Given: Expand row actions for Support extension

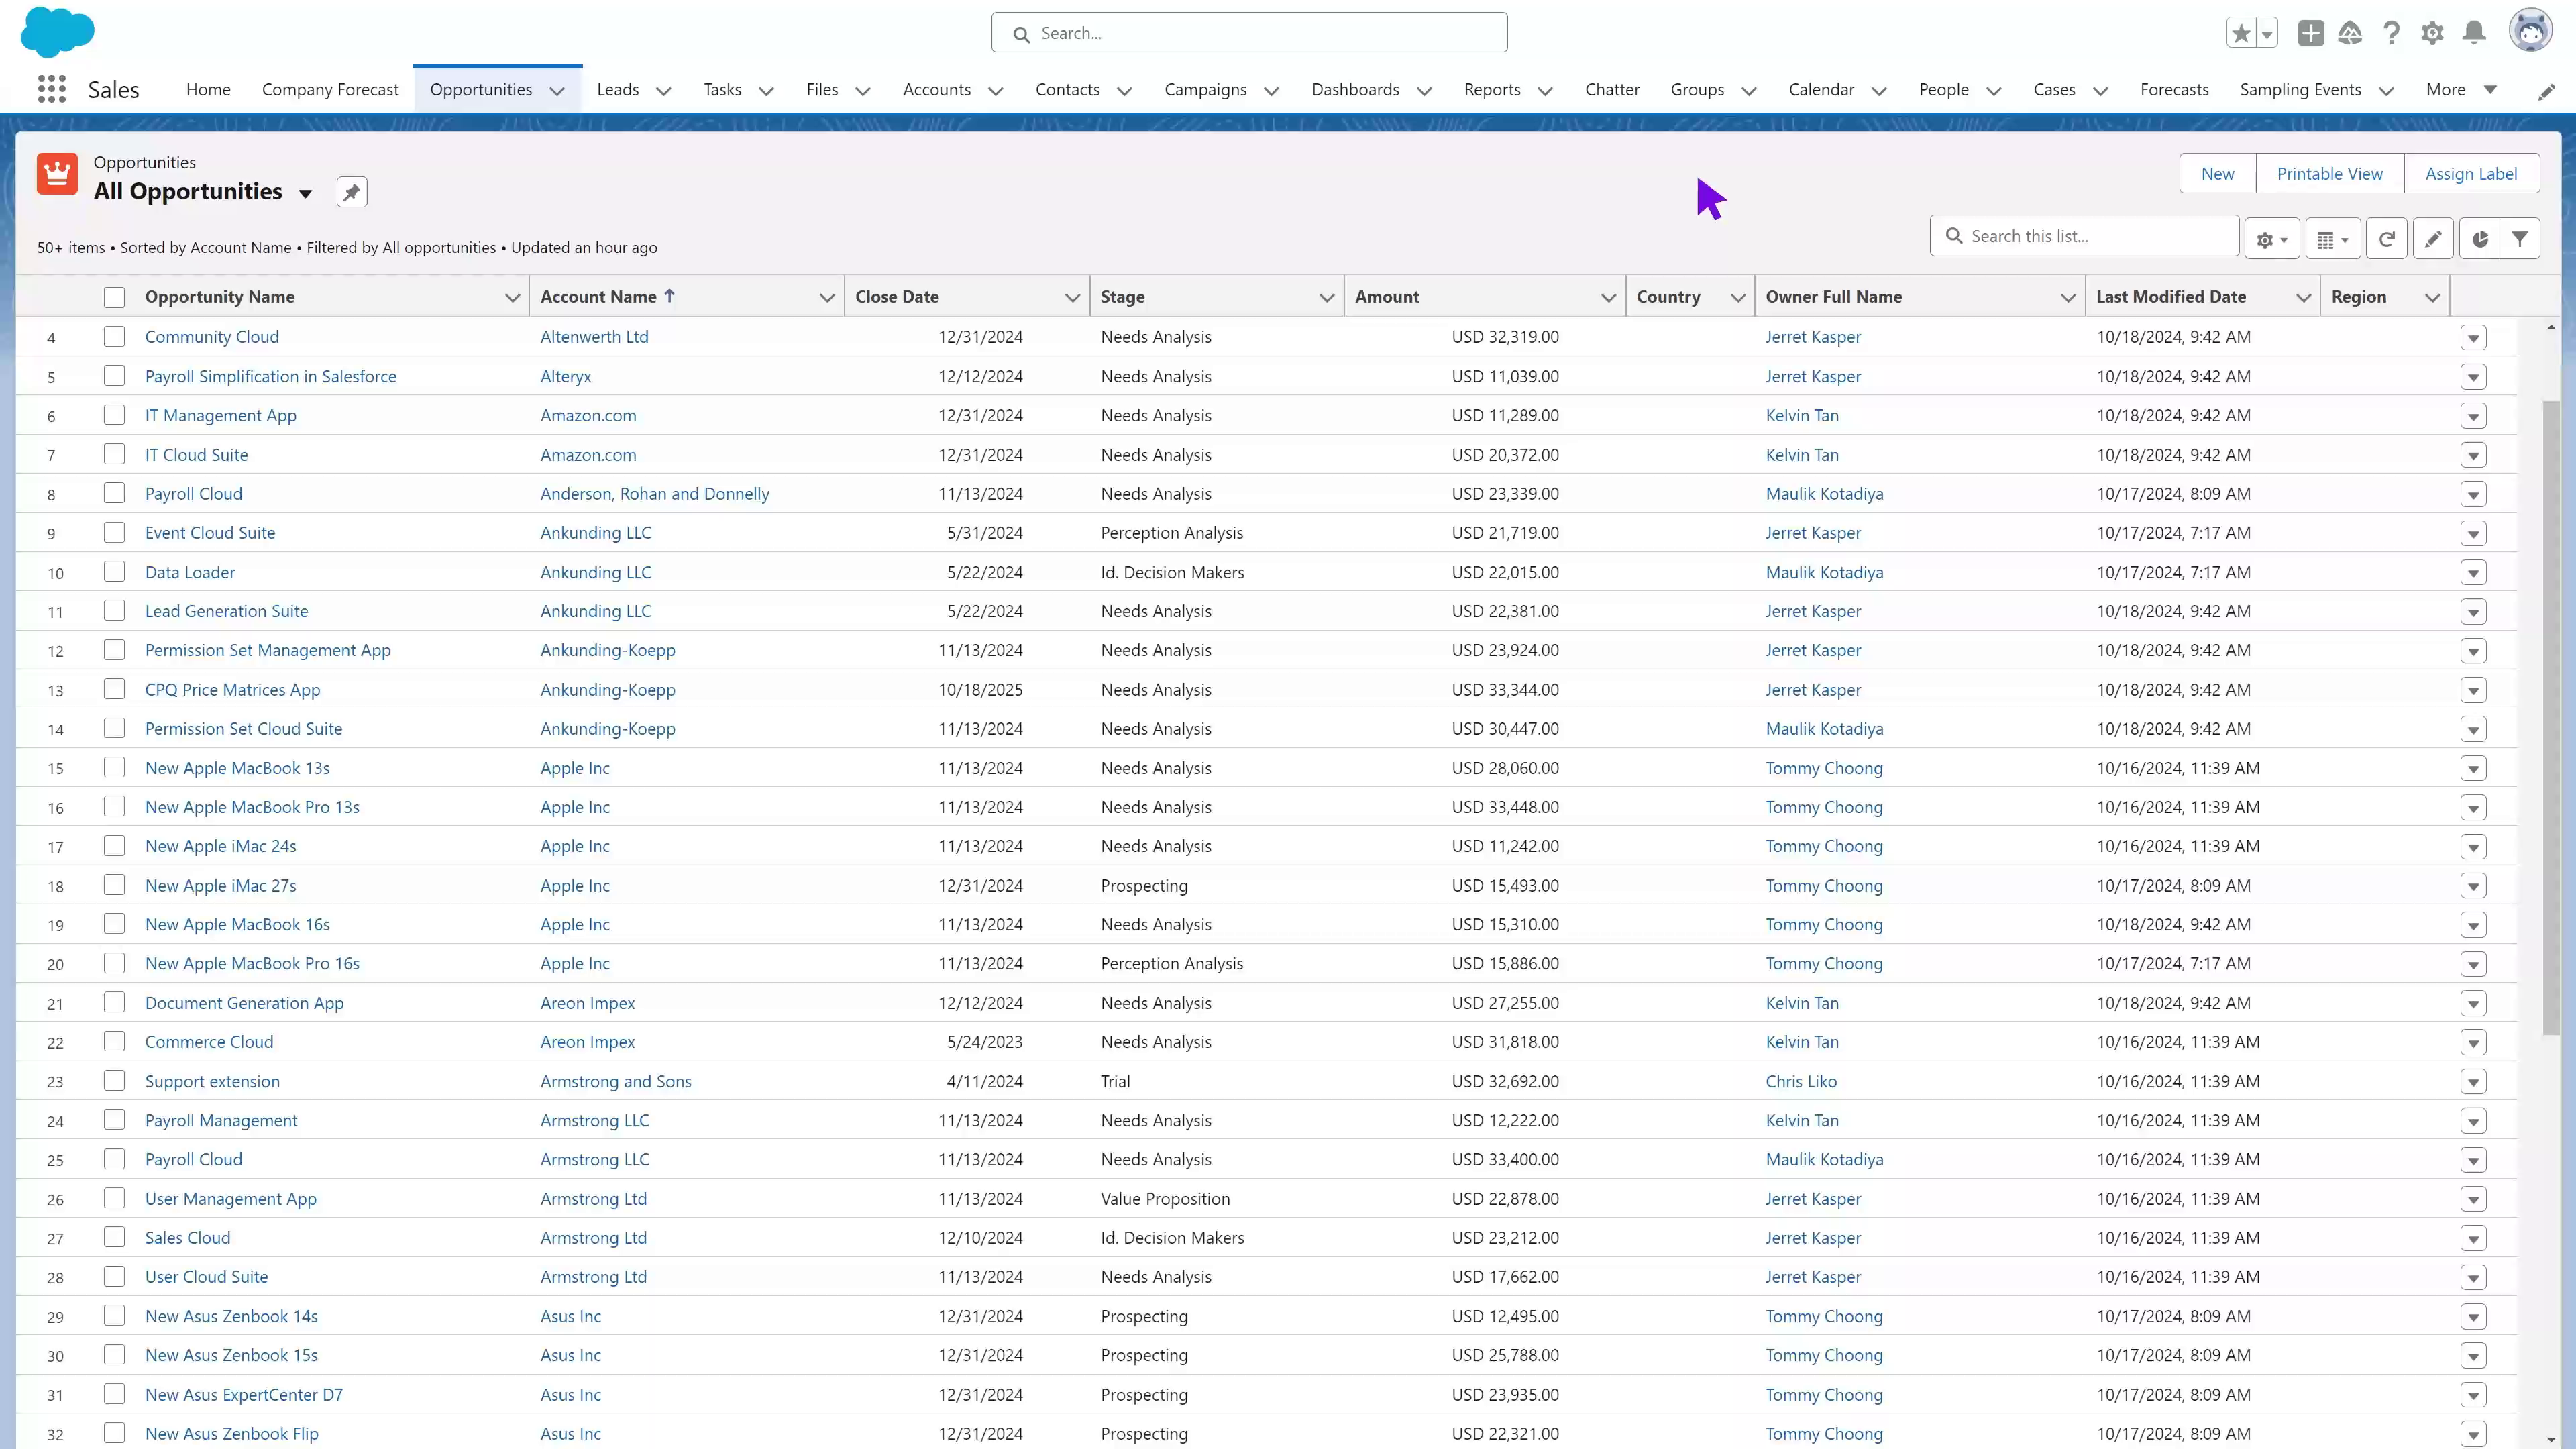Looking at the screenshot, I should tap(2473, 1082).
